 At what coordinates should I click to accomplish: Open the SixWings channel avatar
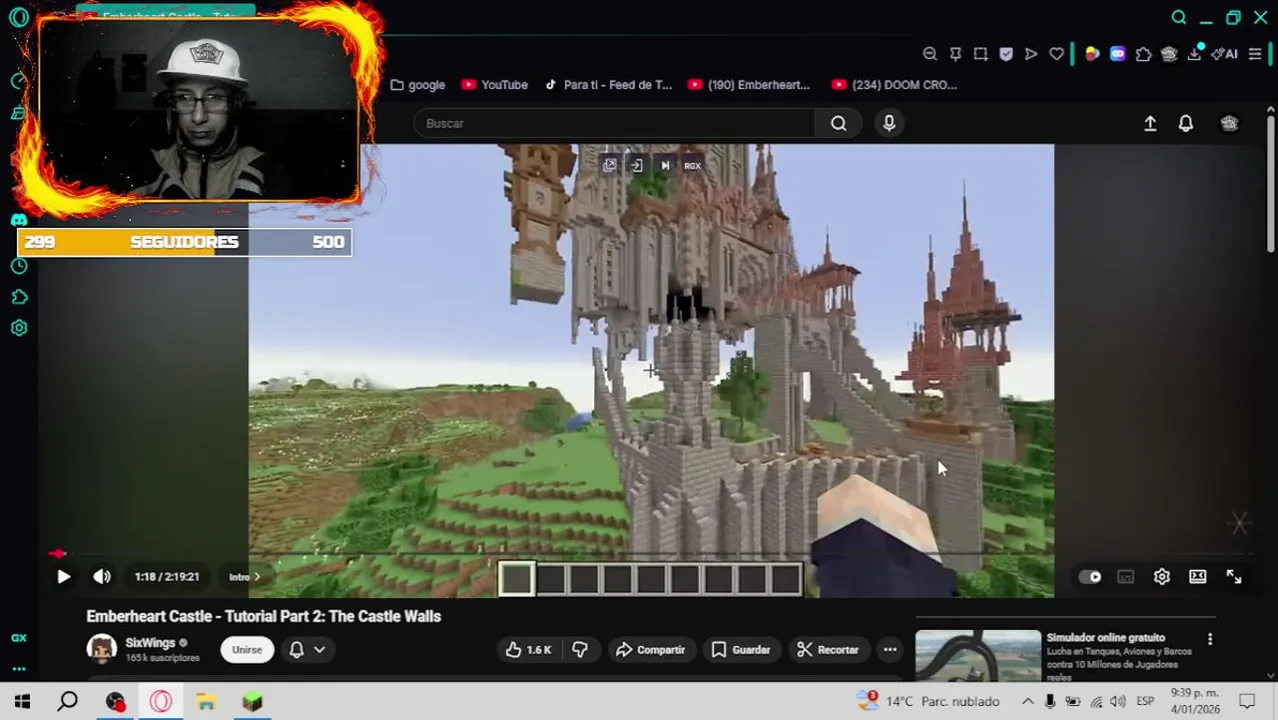101,650
